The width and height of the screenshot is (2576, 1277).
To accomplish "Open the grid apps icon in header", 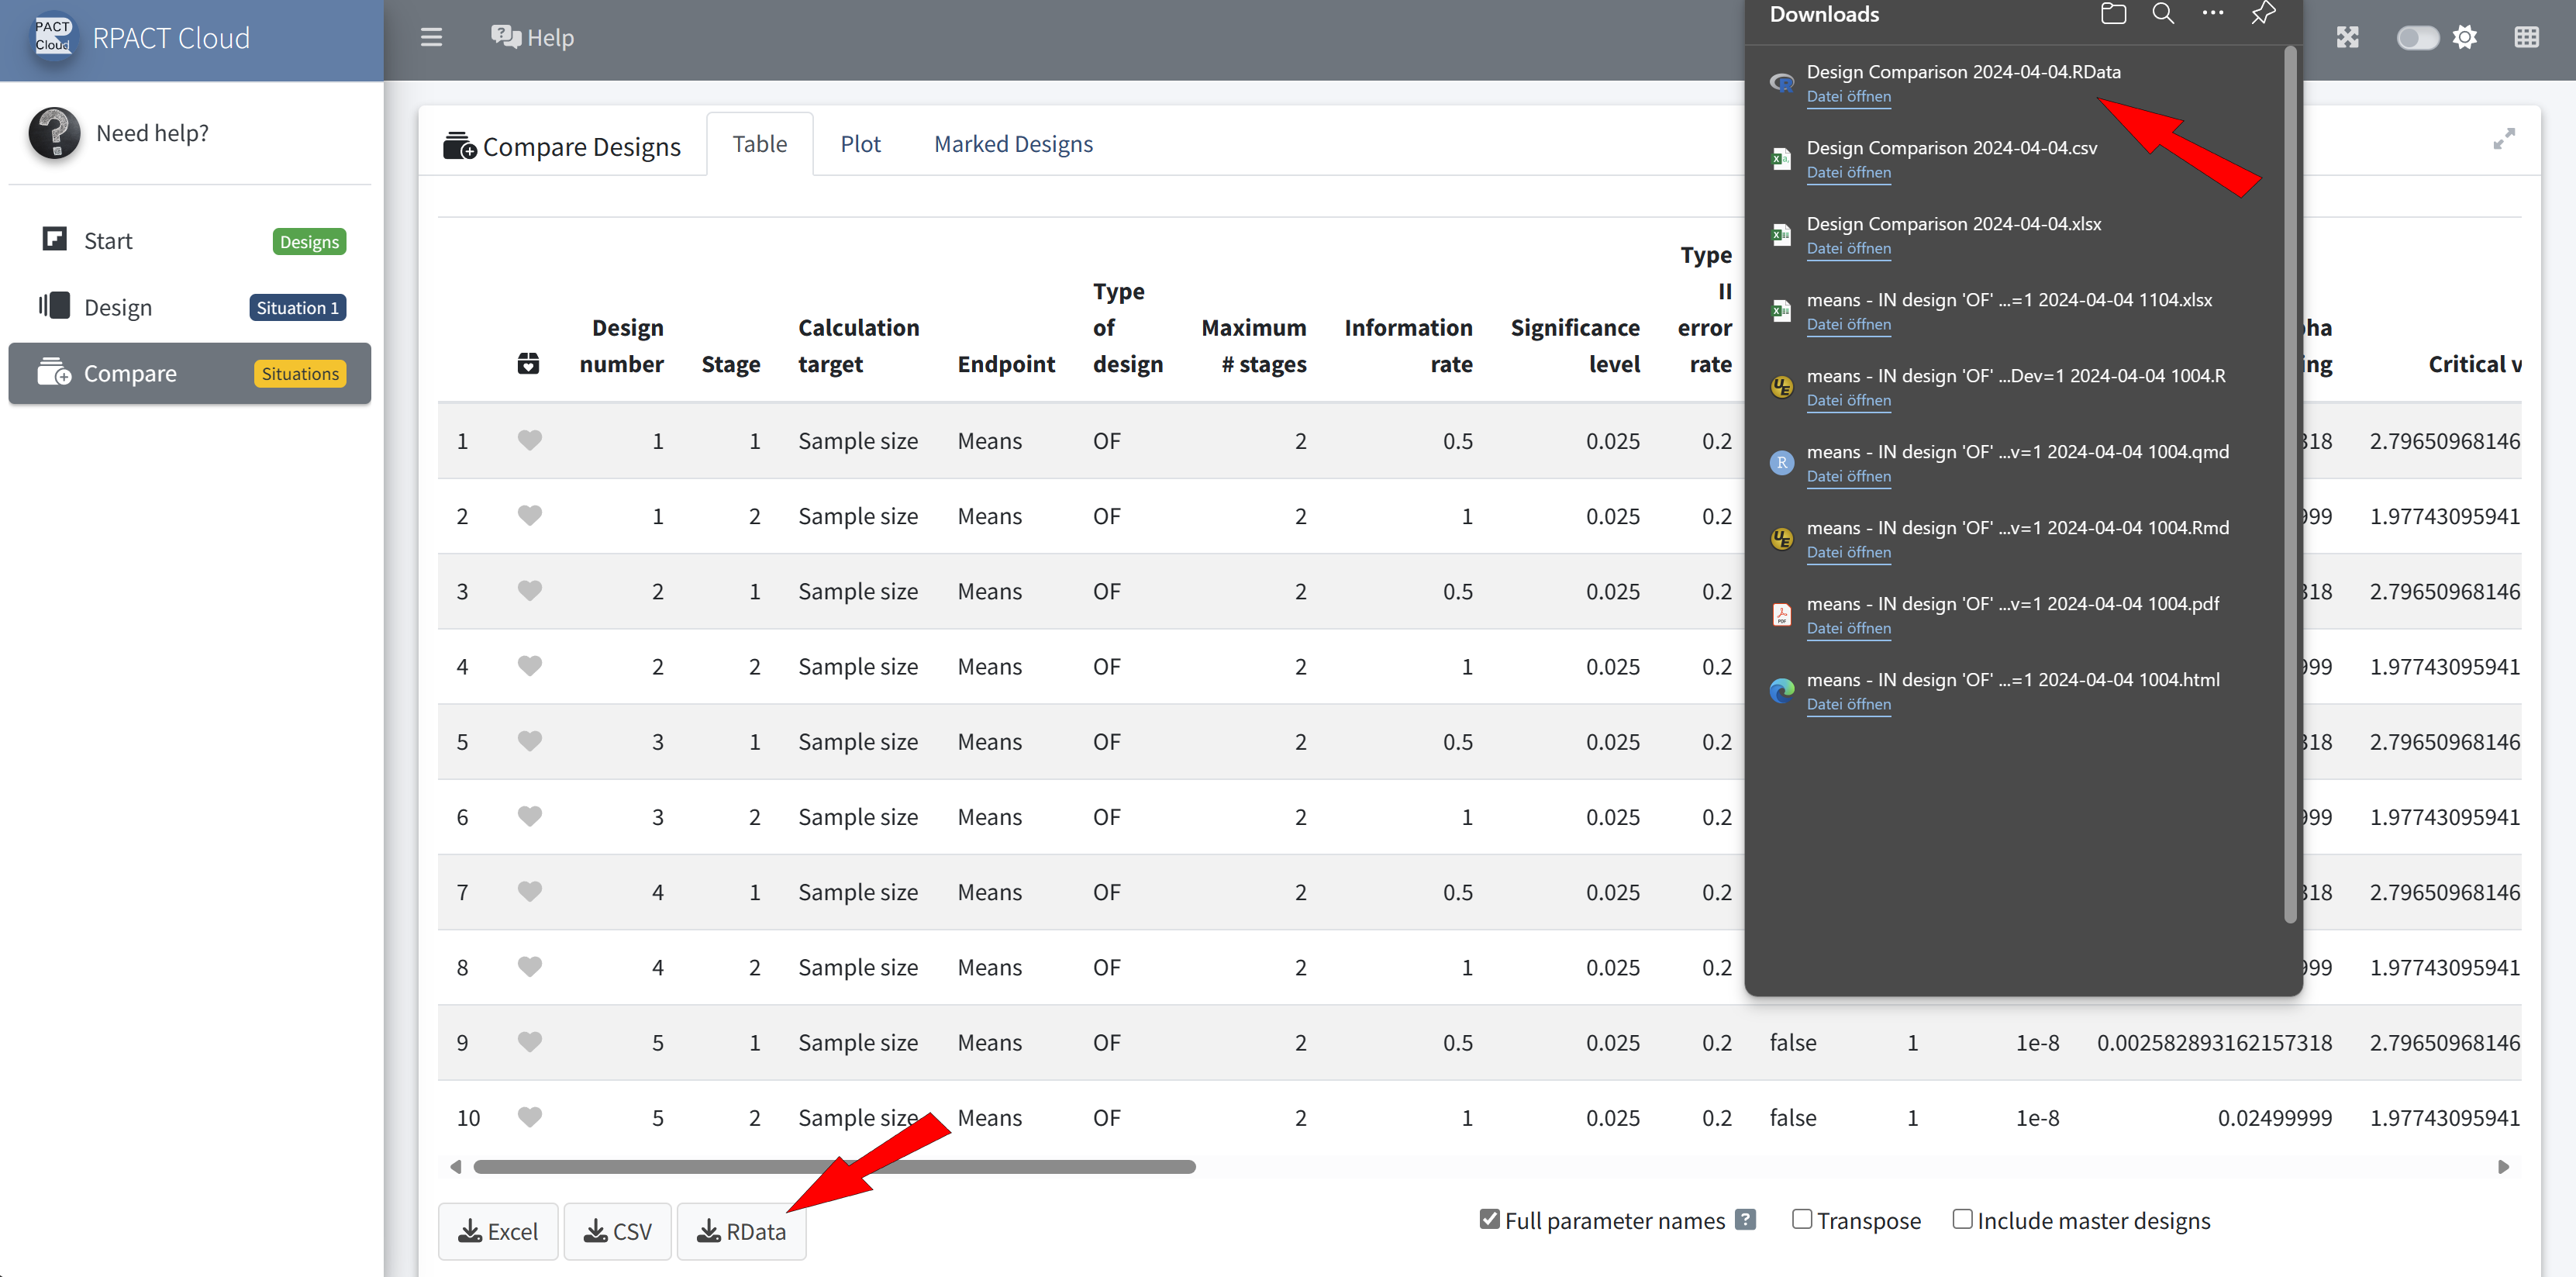I will point(2526,37).
